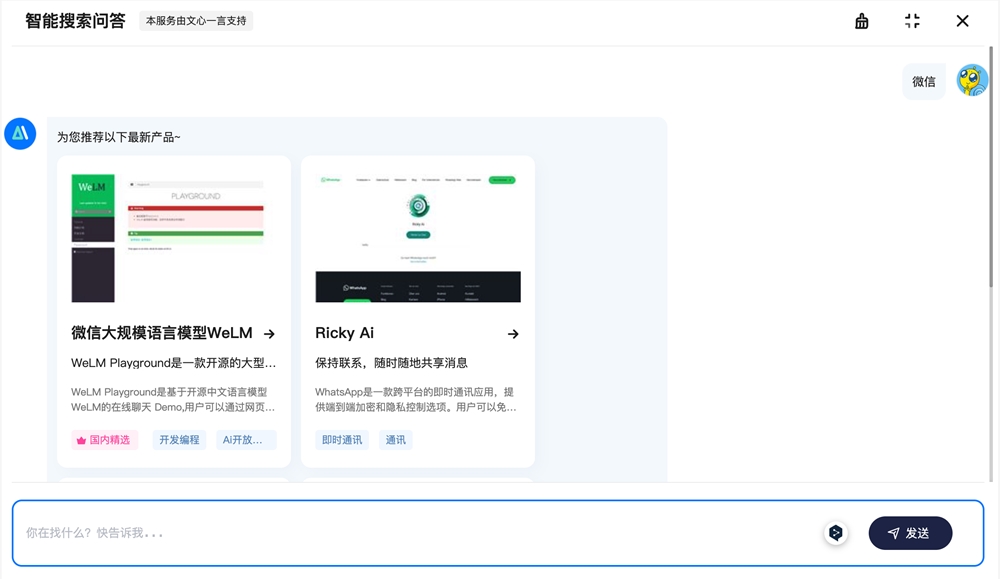Select the AI开放 tag on WeLM card
Screen dimensions: 1000x579
coord(246,439)
